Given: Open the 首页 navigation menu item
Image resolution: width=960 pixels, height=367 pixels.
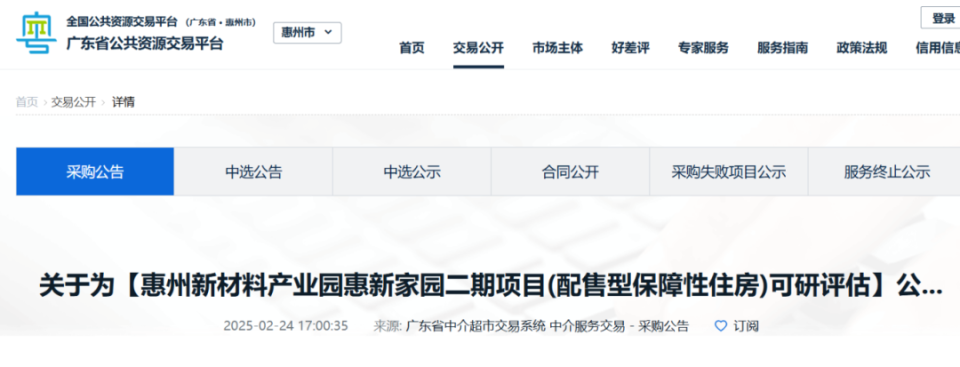Looking at the screenshot, I should click(x=411, y=48).
